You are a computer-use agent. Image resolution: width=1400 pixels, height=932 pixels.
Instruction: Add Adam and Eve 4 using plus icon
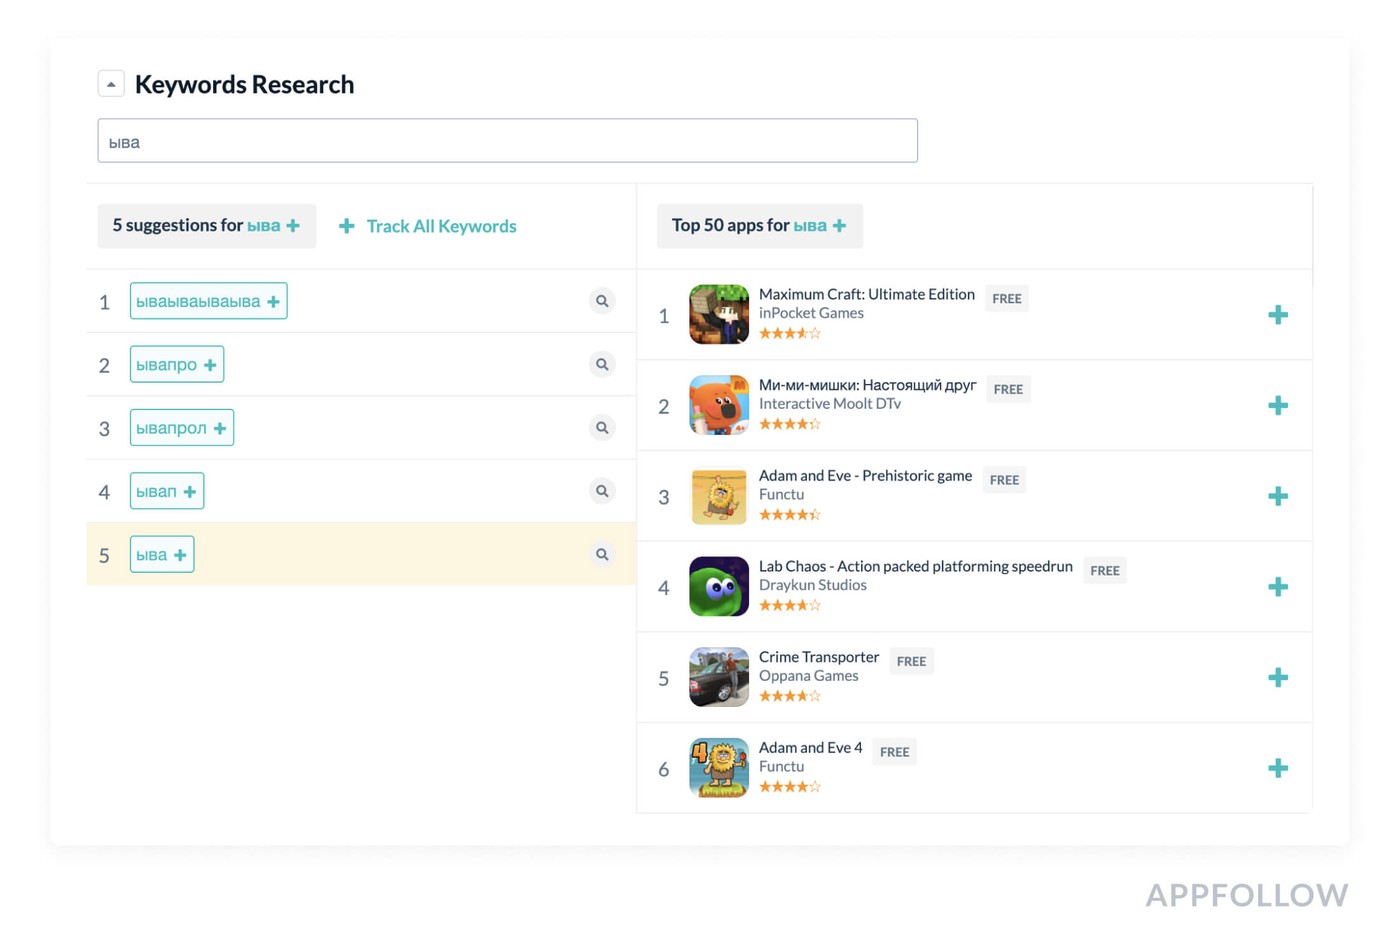(1277, 768)
